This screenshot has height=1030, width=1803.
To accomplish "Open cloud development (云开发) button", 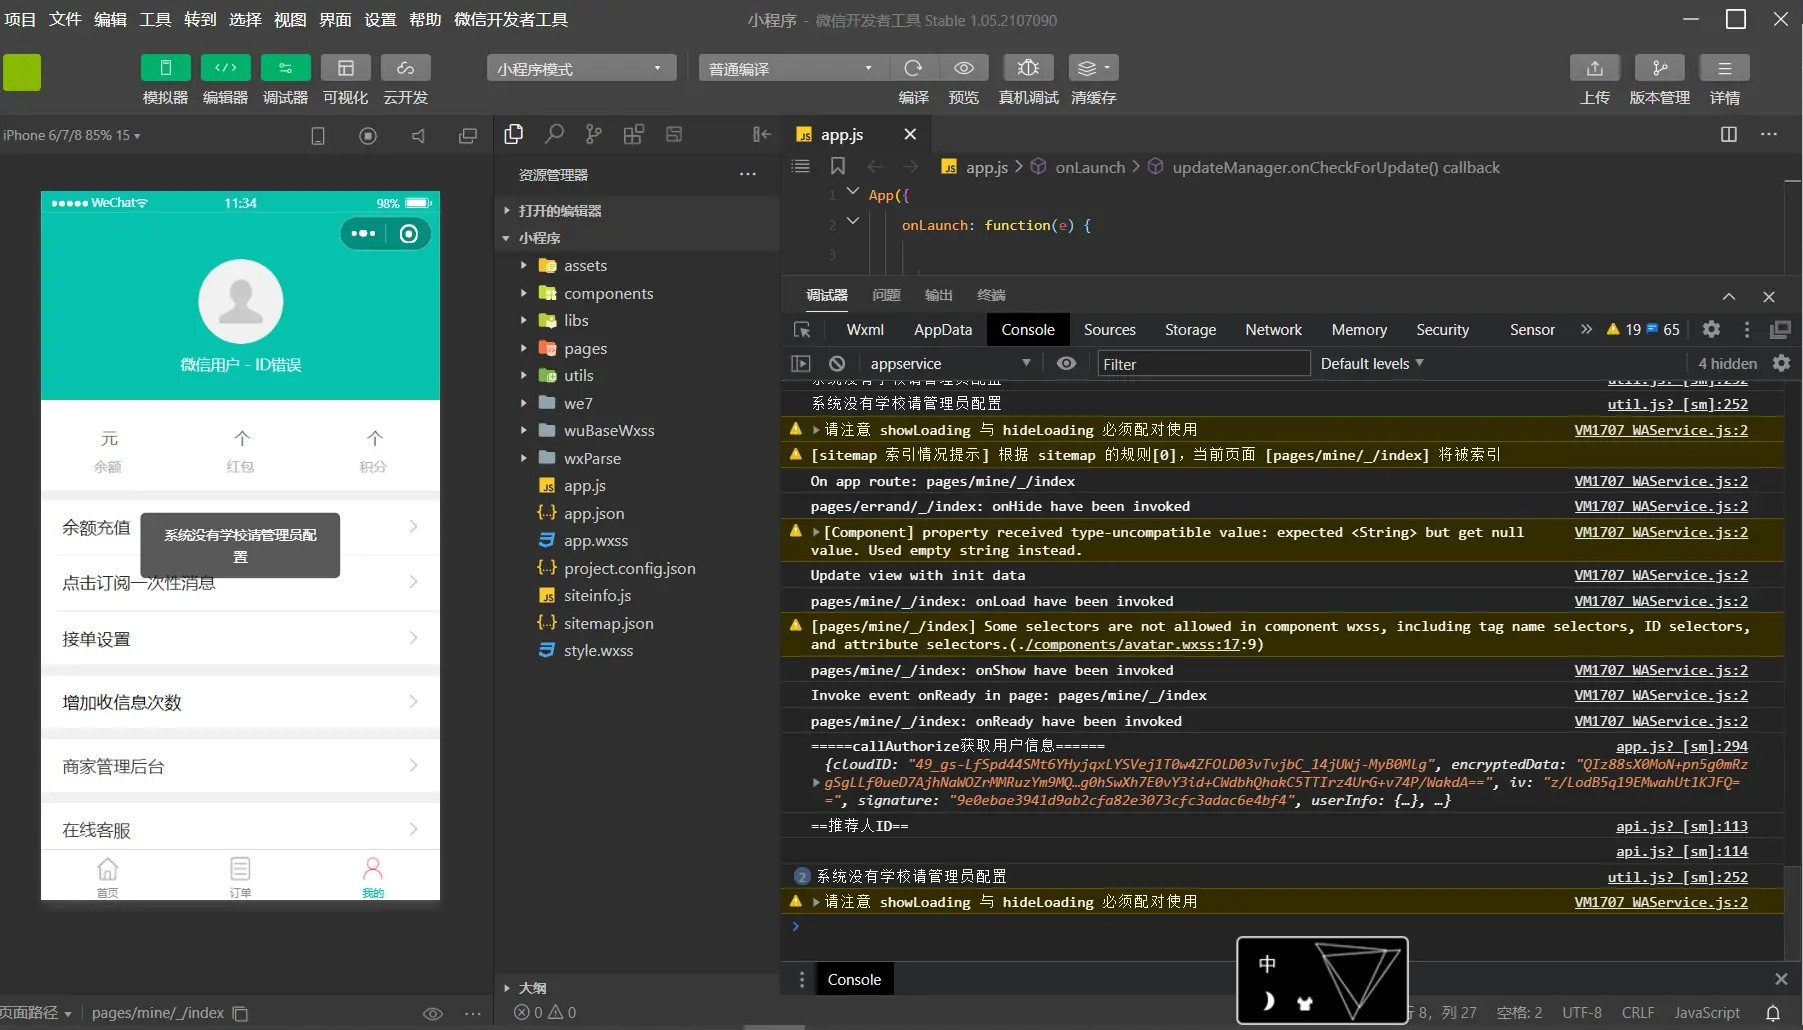I will coord(405,68).
